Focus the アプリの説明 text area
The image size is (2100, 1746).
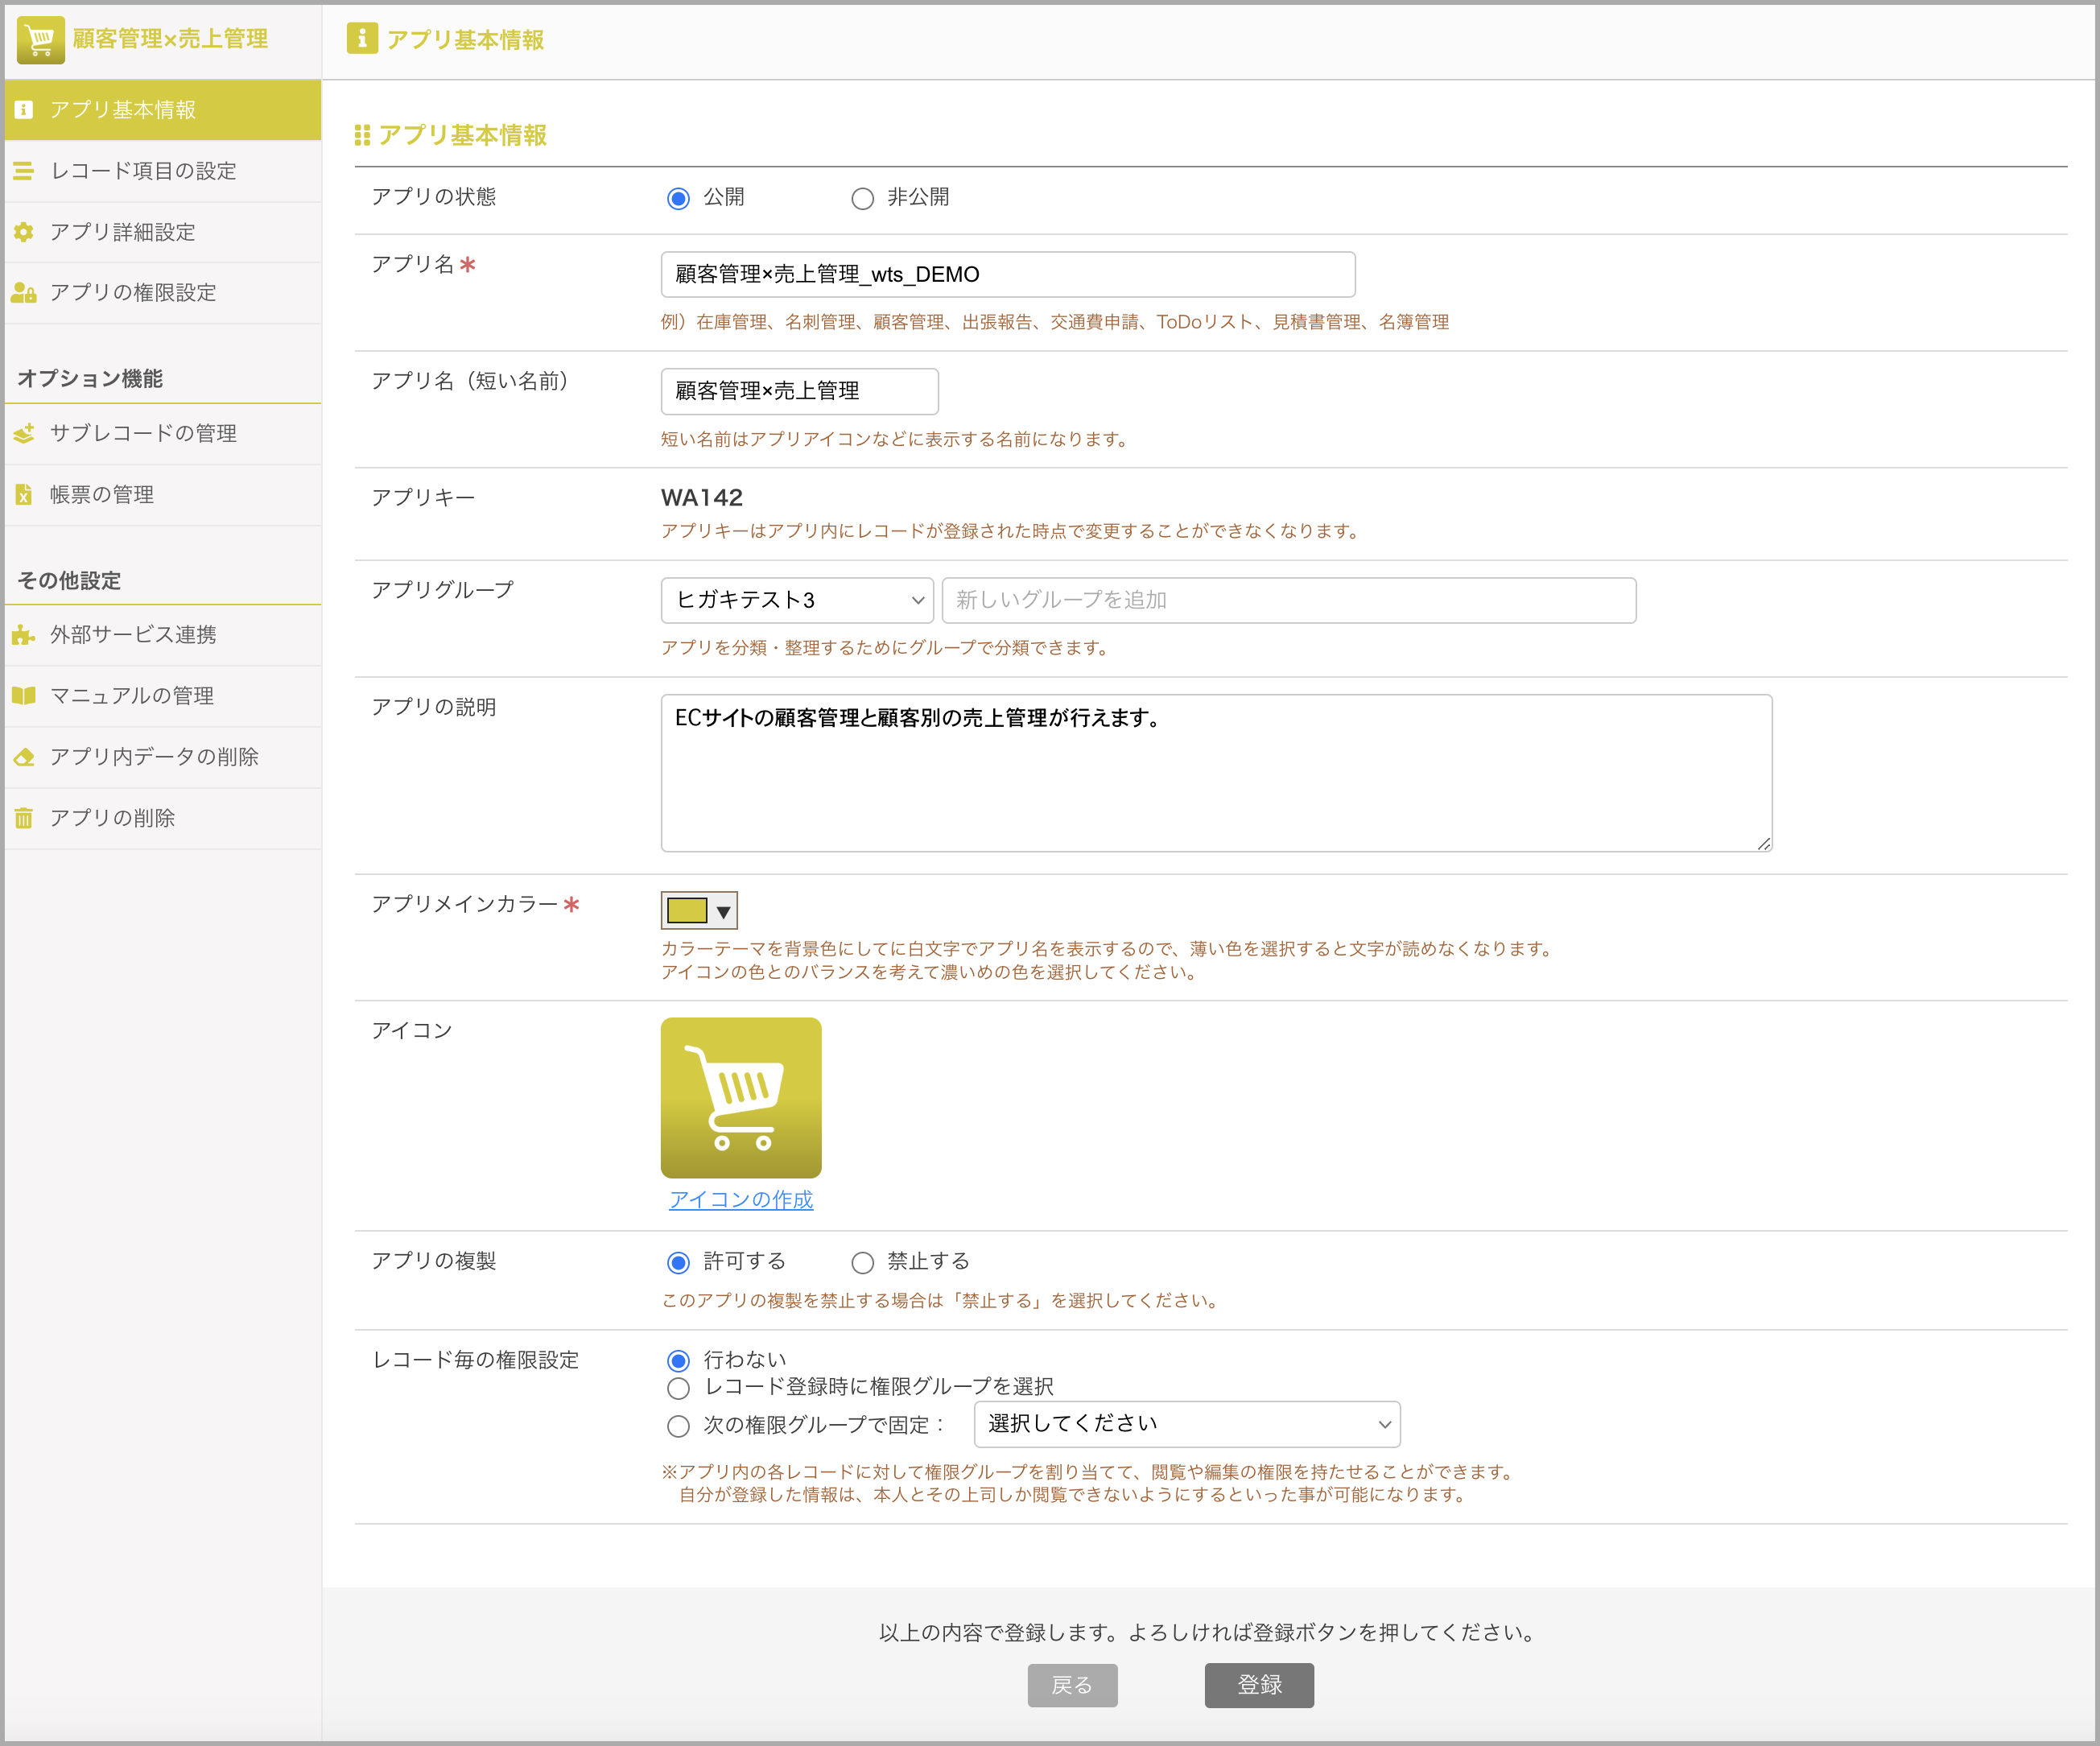[1216, 773]
